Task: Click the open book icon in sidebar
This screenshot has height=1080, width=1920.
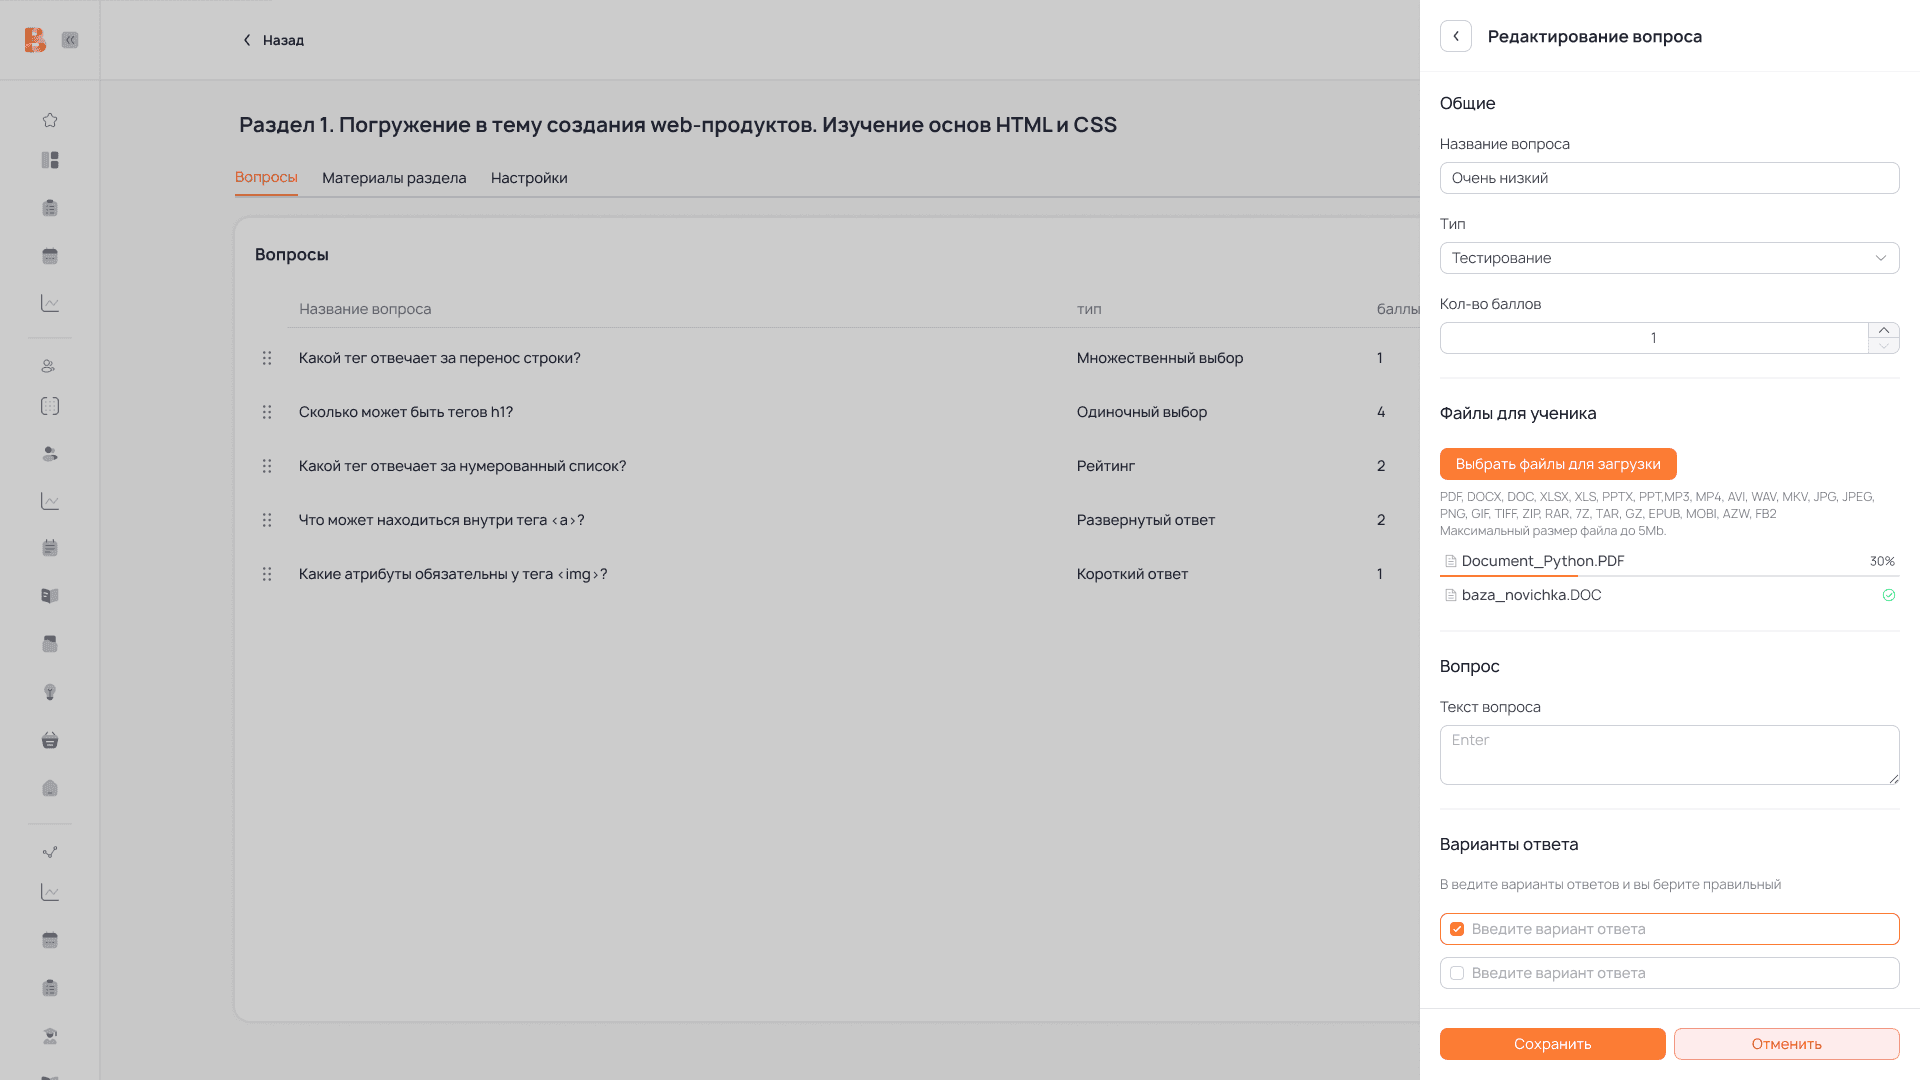Action: 50,596
